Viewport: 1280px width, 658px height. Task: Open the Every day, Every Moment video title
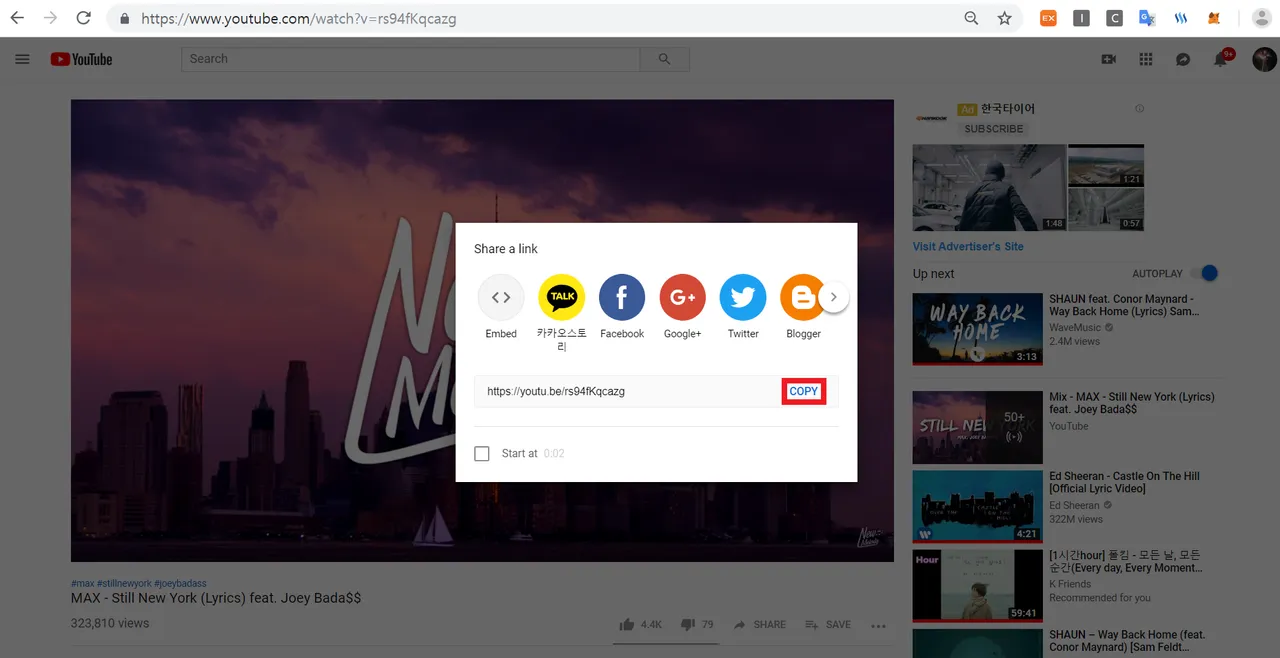[1125, 561]
